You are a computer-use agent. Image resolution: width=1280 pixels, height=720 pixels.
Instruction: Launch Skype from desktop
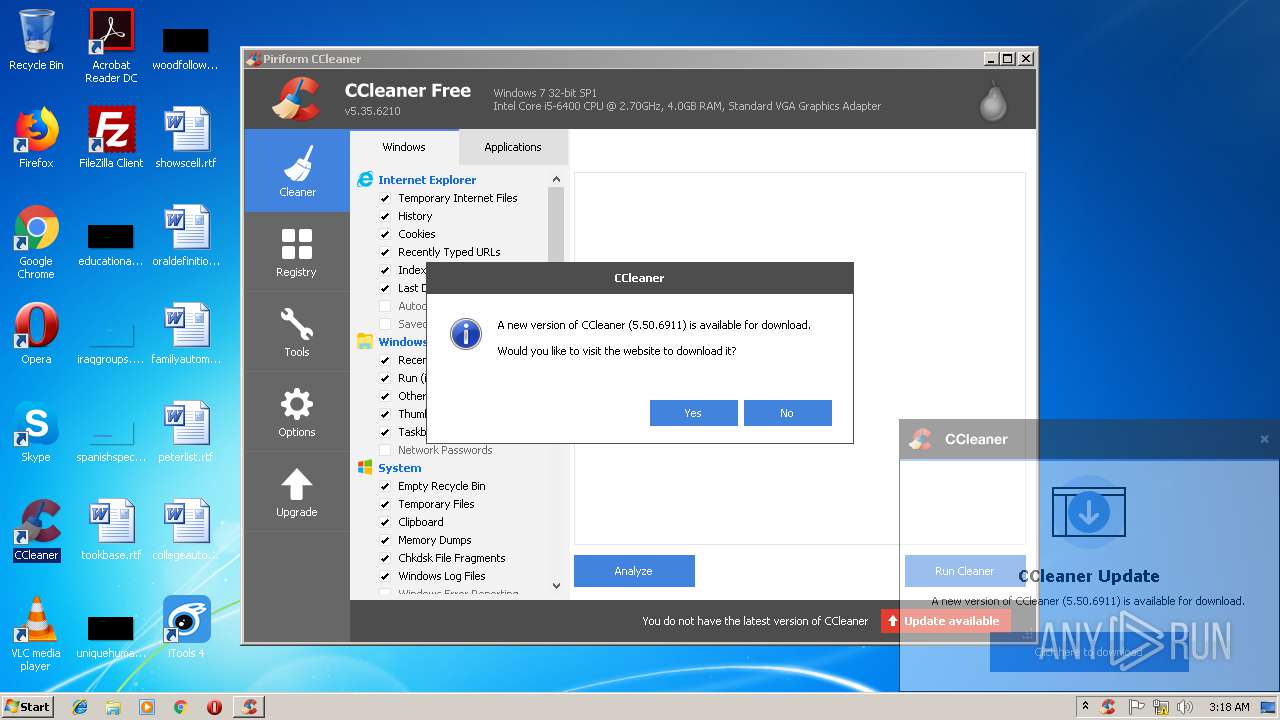coord(36,432)
